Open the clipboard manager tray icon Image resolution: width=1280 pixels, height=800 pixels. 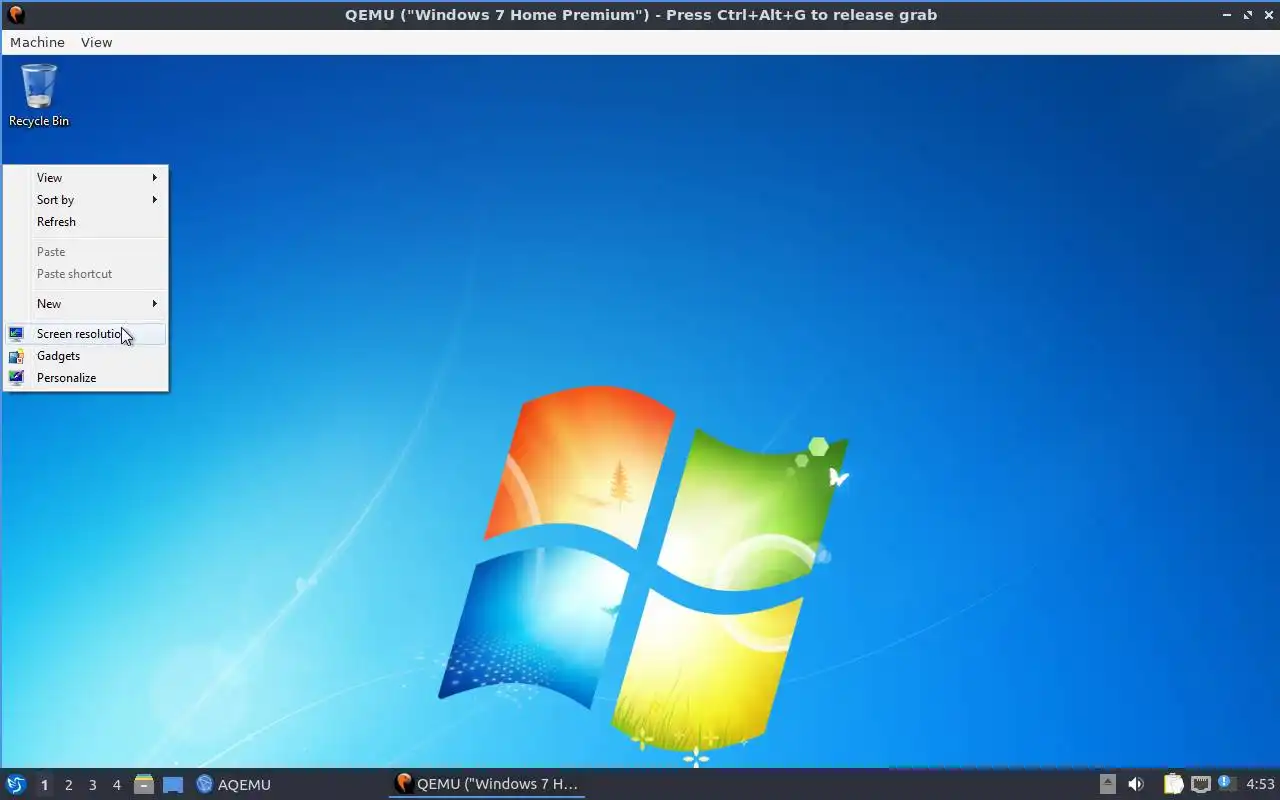pyautogui.click(x=1173, y=785)
